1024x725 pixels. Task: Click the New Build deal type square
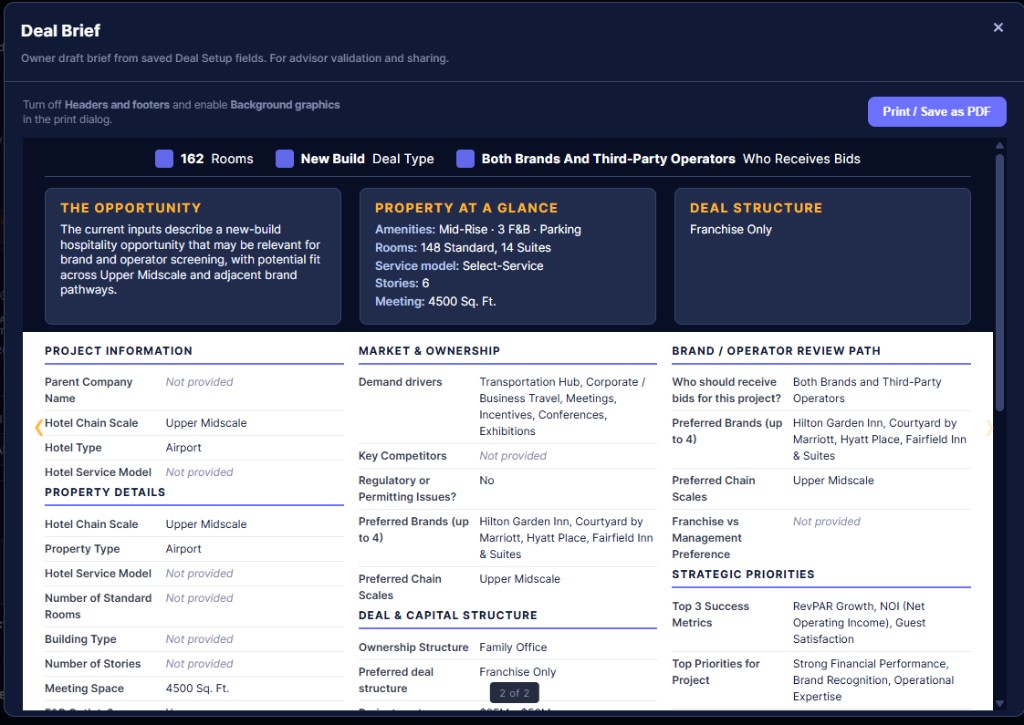coord(285,159)
